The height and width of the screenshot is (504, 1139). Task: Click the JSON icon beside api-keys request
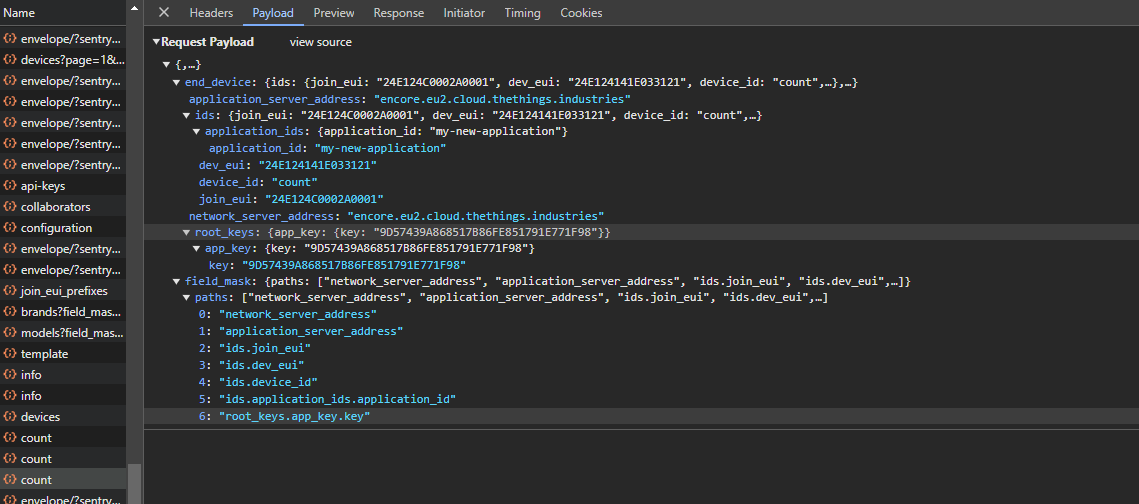[10, 186]
